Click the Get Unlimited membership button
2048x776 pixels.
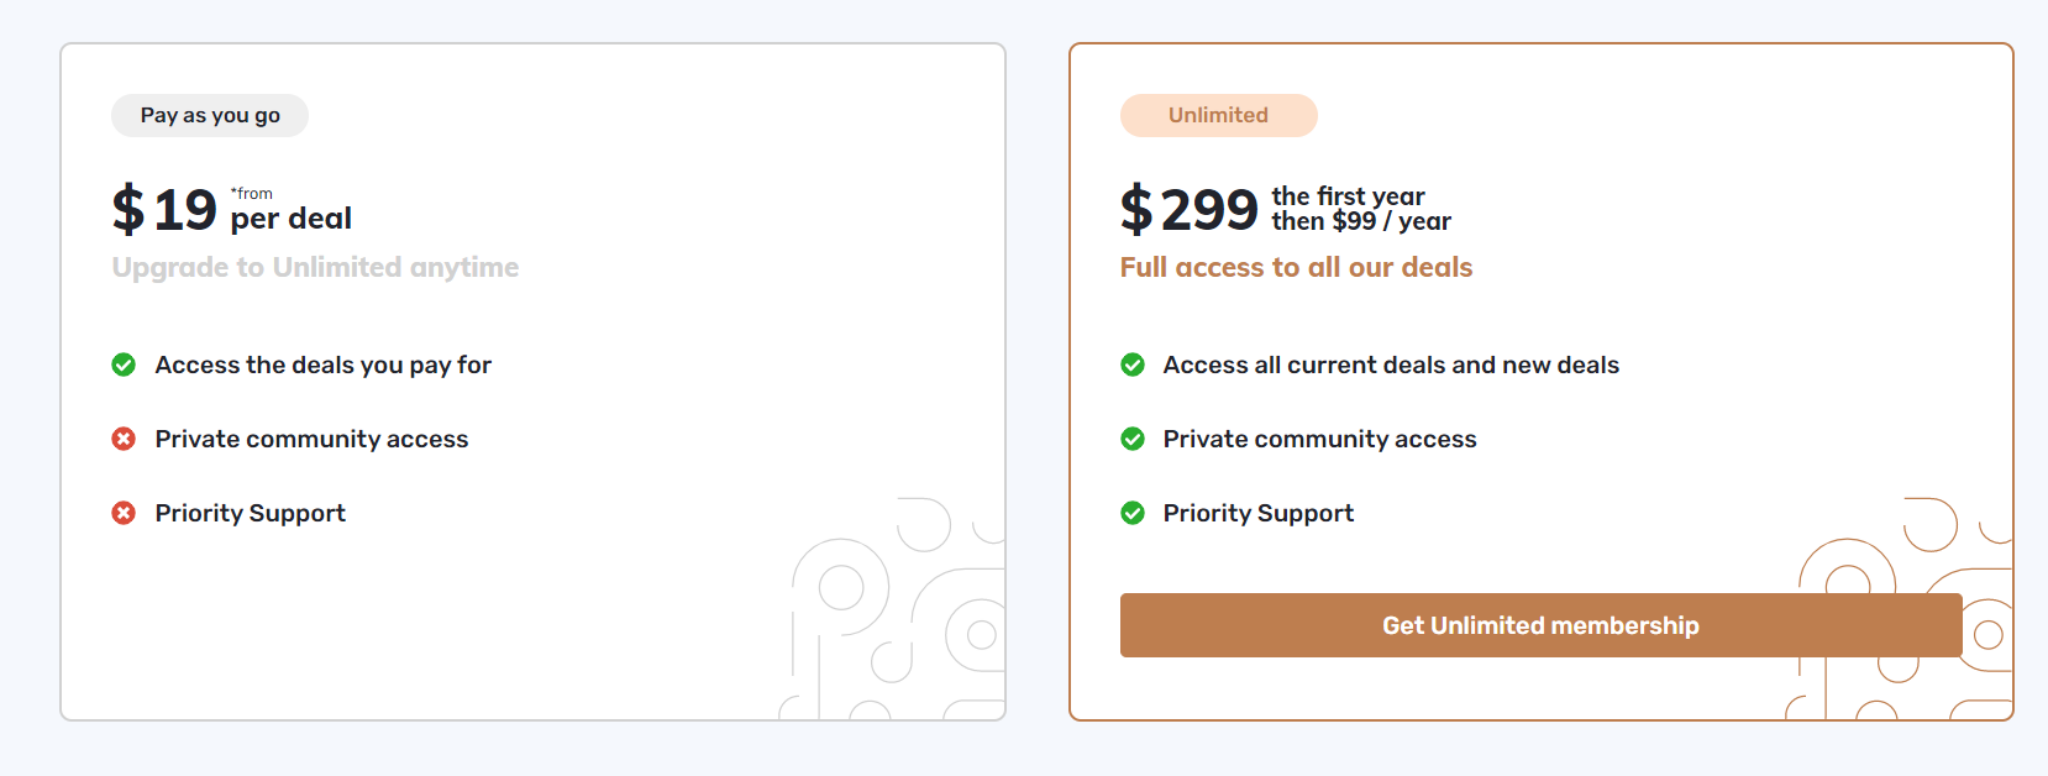[x=1540, y=625]
